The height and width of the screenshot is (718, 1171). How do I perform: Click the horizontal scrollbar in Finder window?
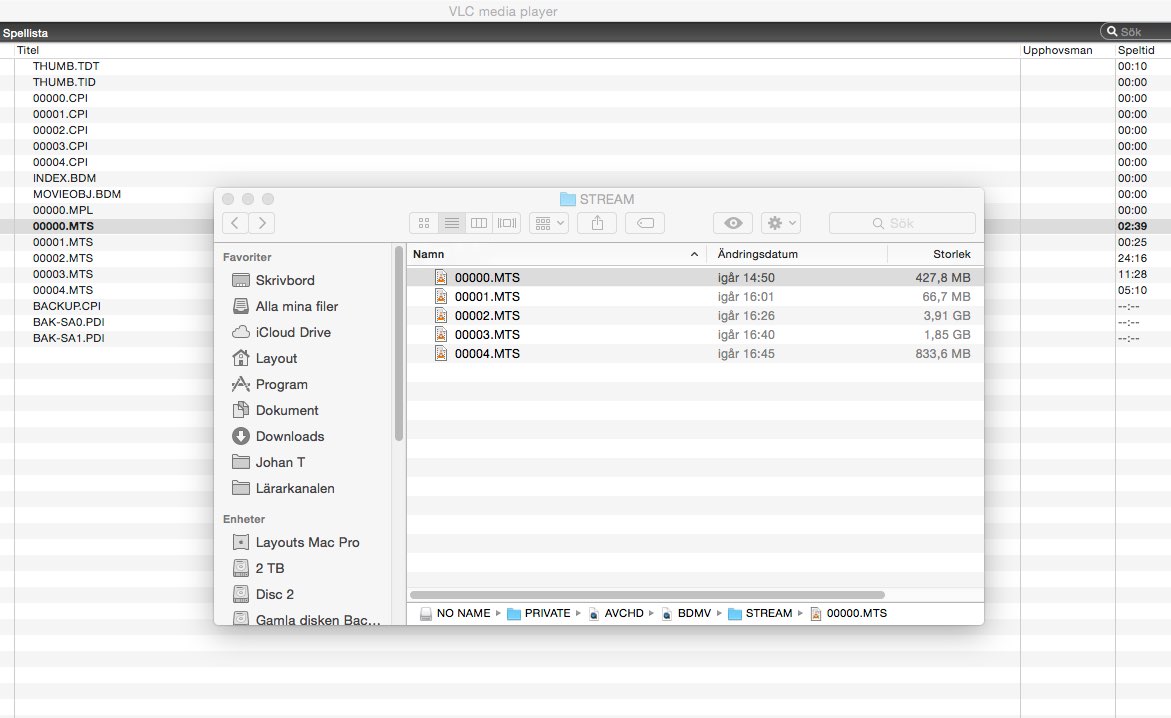coord(647,595)
